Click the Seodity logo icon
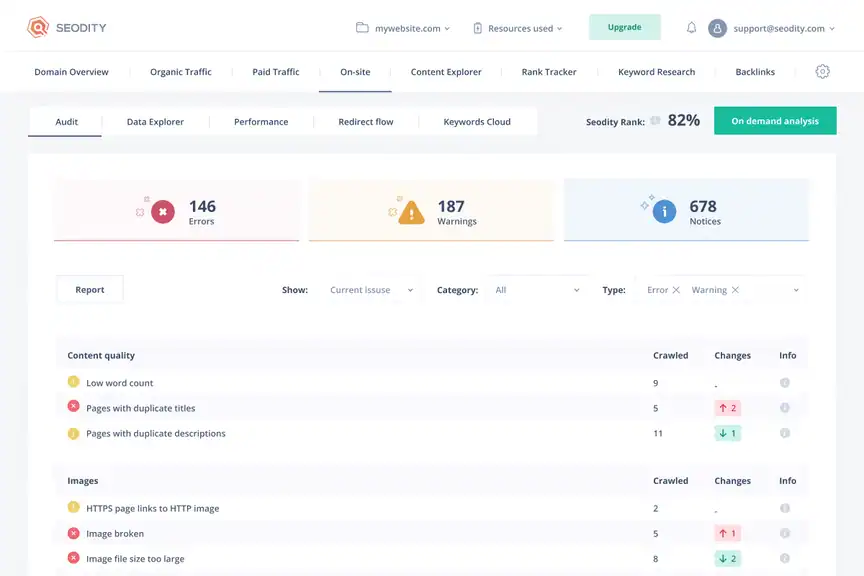The width and height of the screenshot is (864, 576). pos(37,28)
